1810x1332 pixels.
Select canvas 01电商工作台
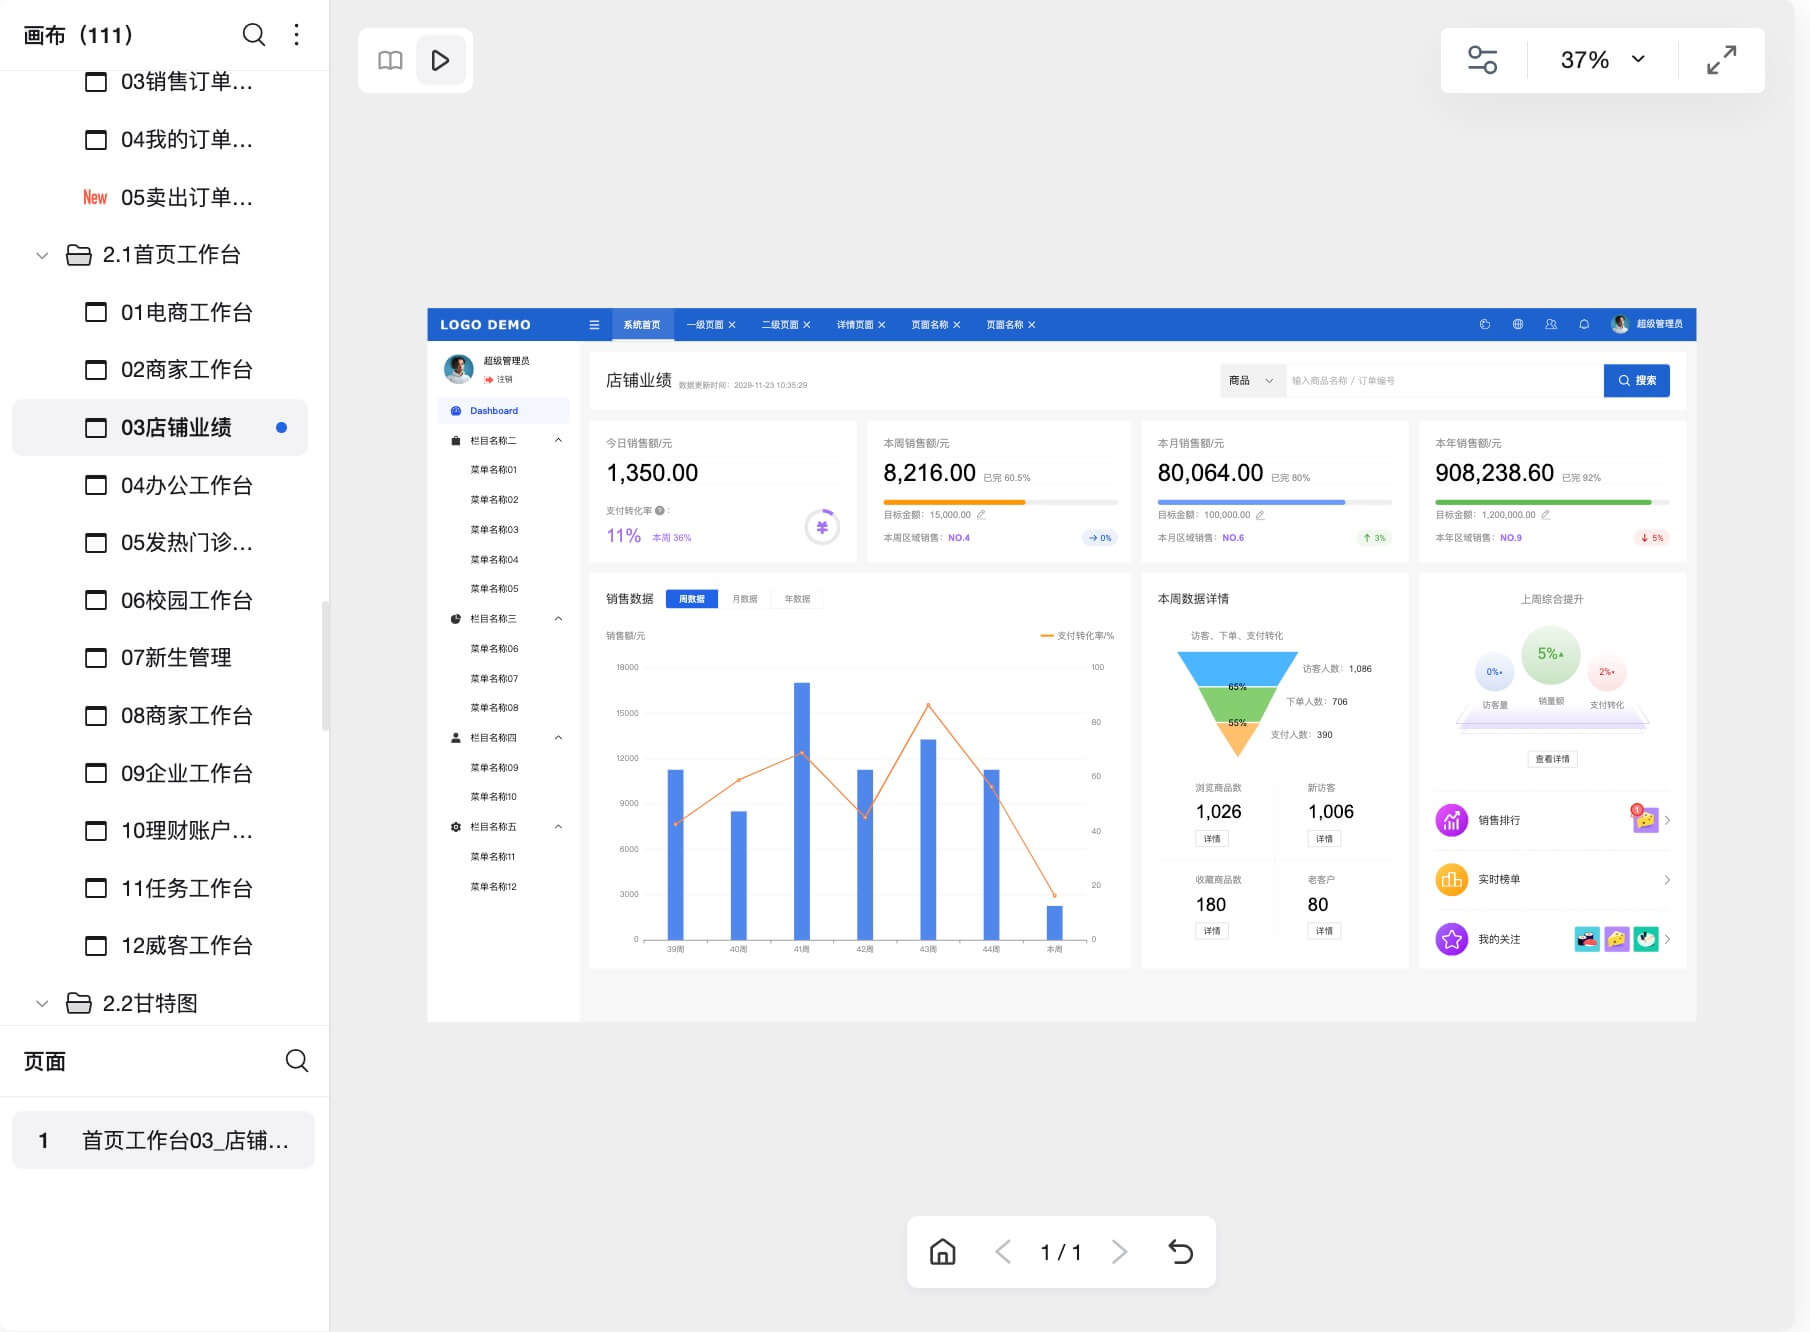[x=160, y=312]
